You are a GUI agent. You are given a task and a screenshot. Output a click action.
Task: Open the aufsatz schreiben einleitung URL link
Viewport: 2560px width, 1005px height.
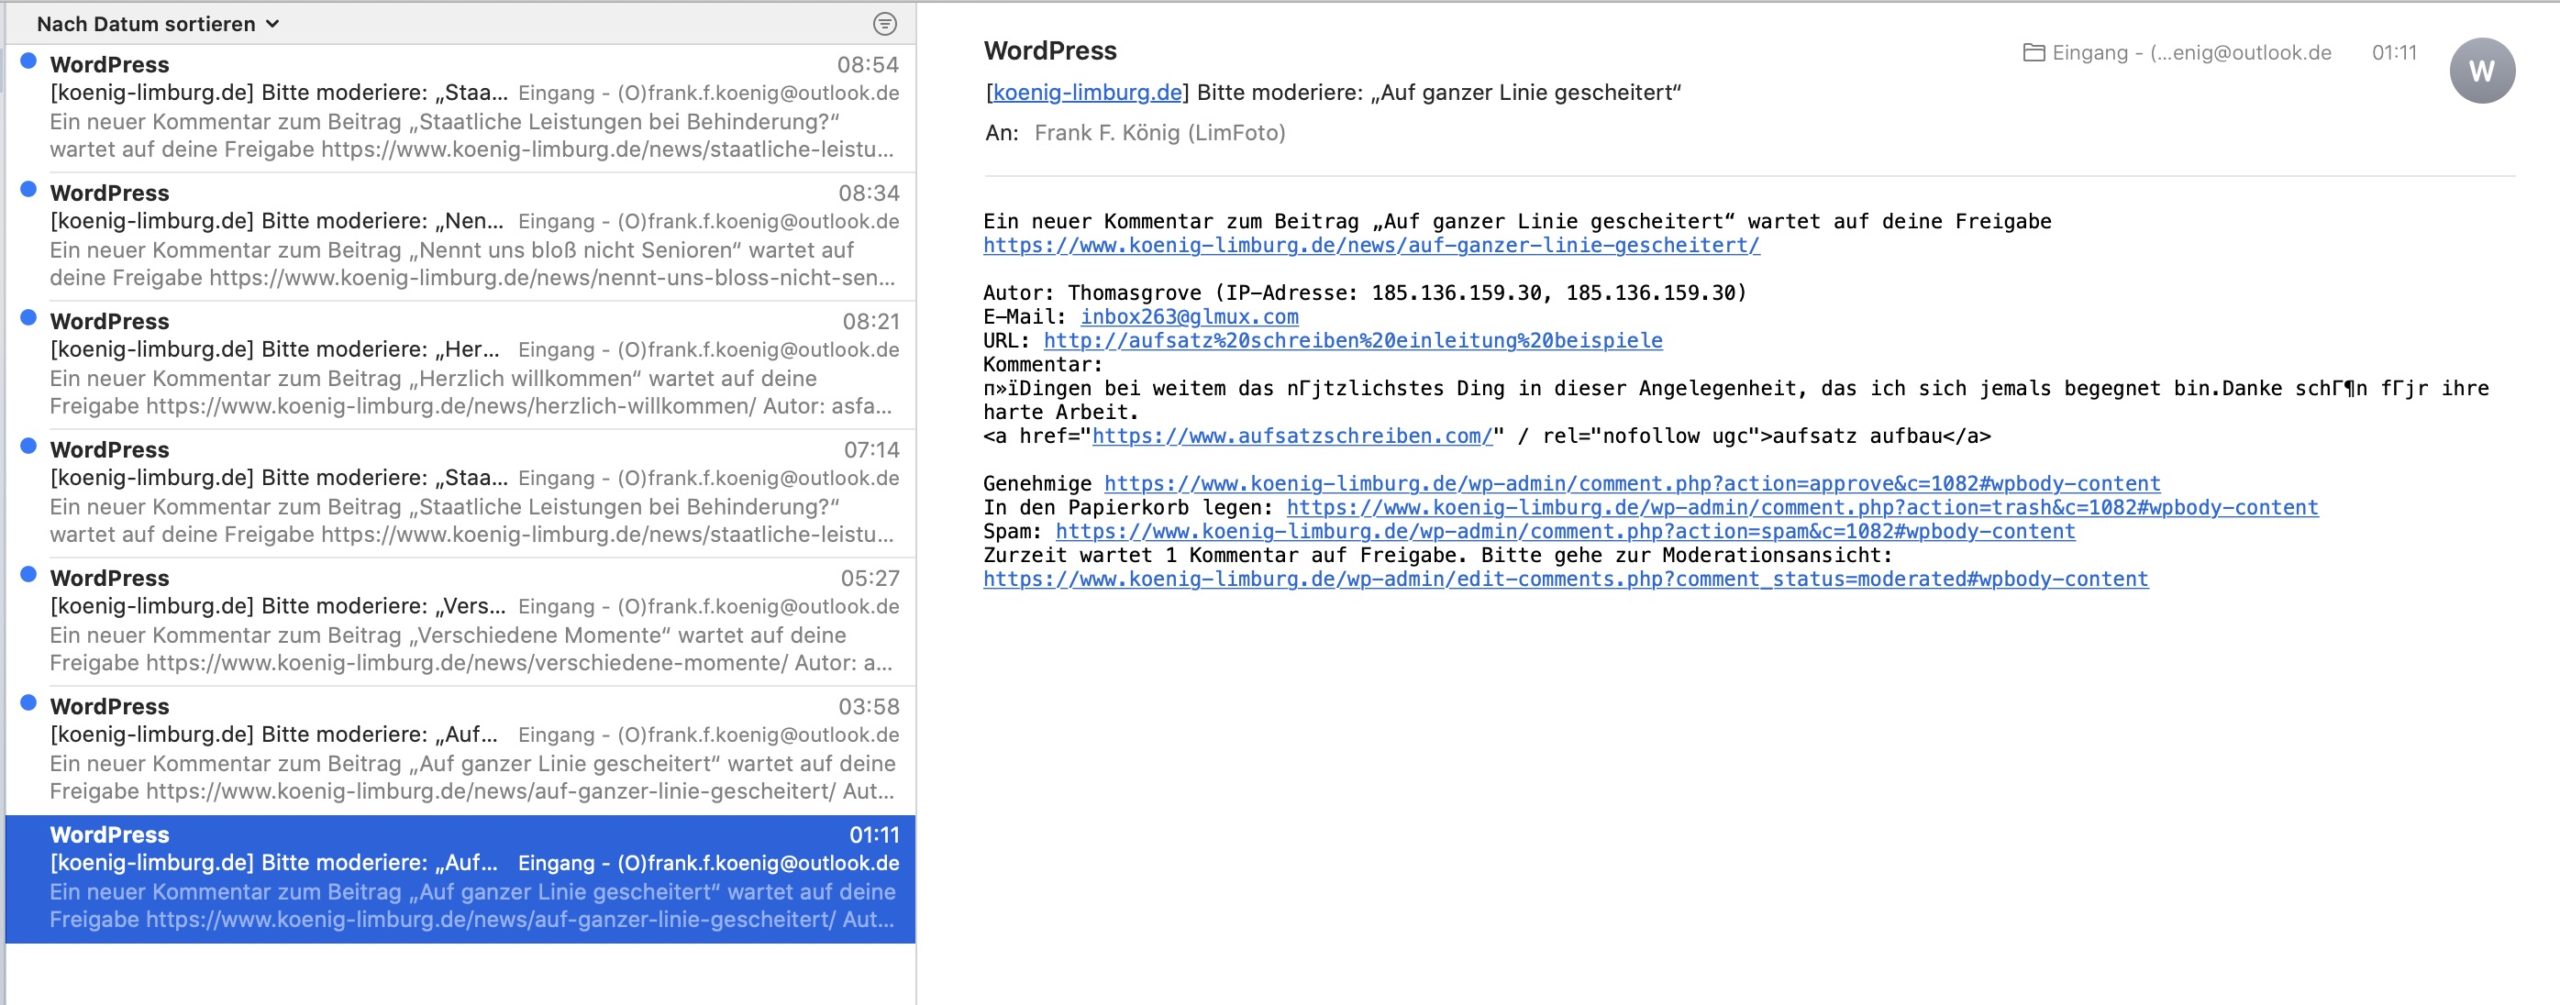tap(1353, 341)
